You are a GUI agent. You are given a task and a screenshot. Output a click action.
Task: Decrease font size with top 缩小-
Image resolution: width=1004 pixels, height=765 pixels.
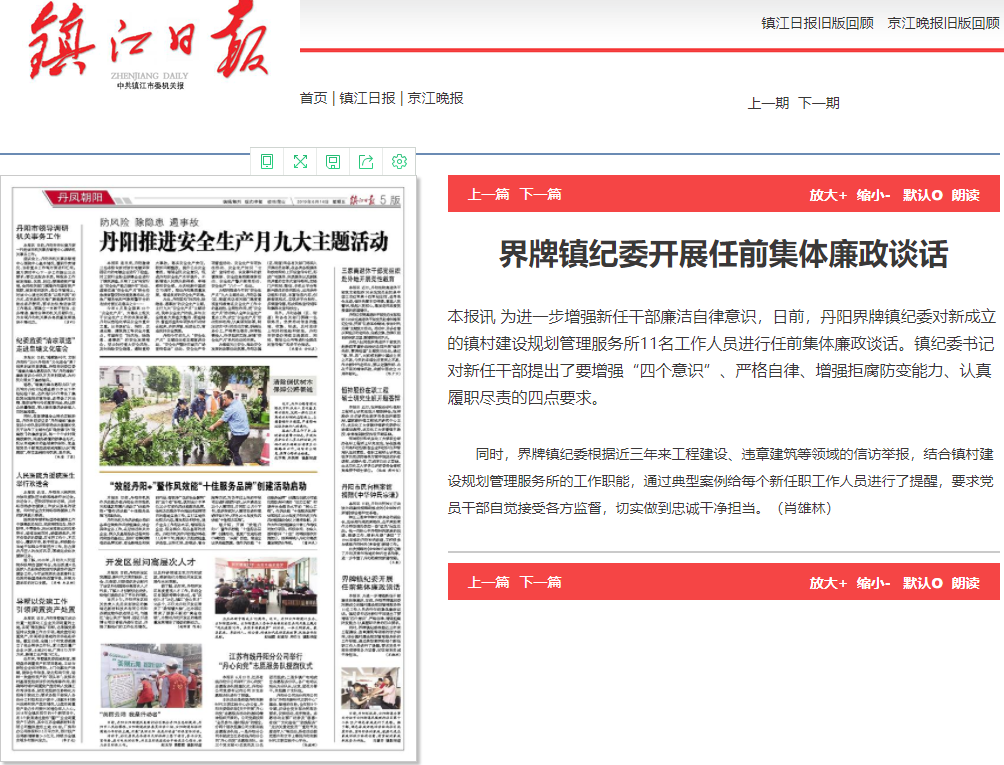coord(873,195)
